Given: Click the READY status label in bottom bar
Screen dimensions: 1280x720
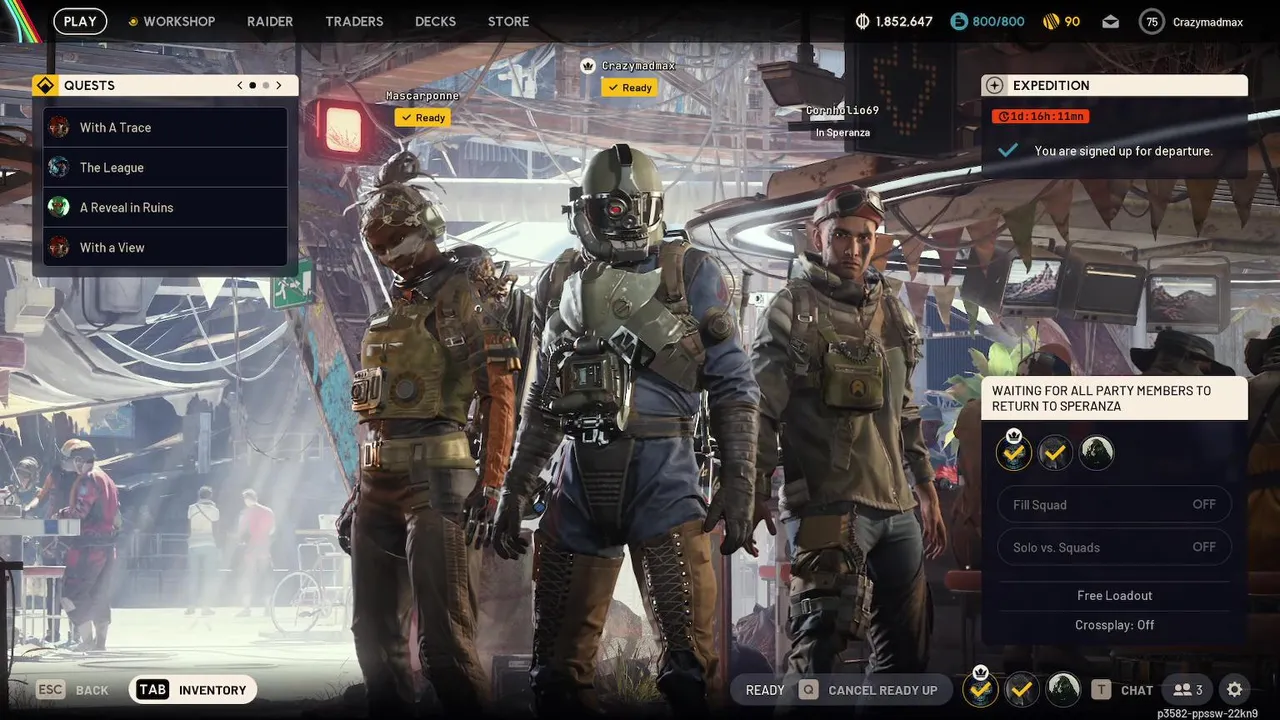Looking at the screenshot, I should click(765, 690).
